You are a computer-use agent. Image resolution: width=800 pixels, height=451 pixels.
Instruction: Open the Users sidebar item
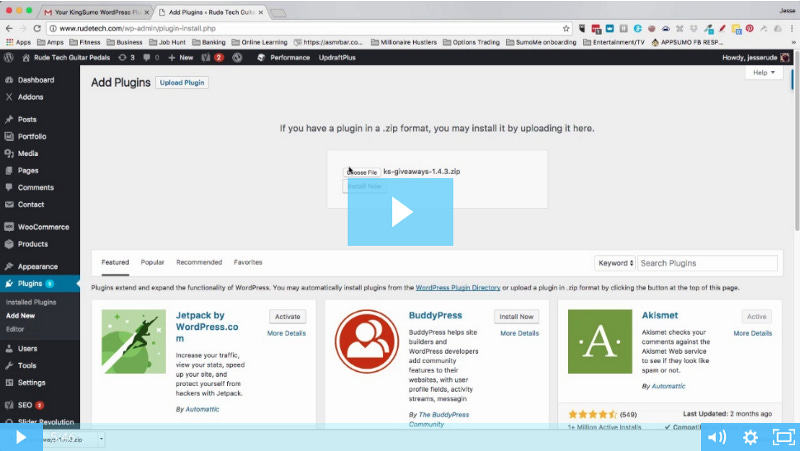(x=27, y=348)
